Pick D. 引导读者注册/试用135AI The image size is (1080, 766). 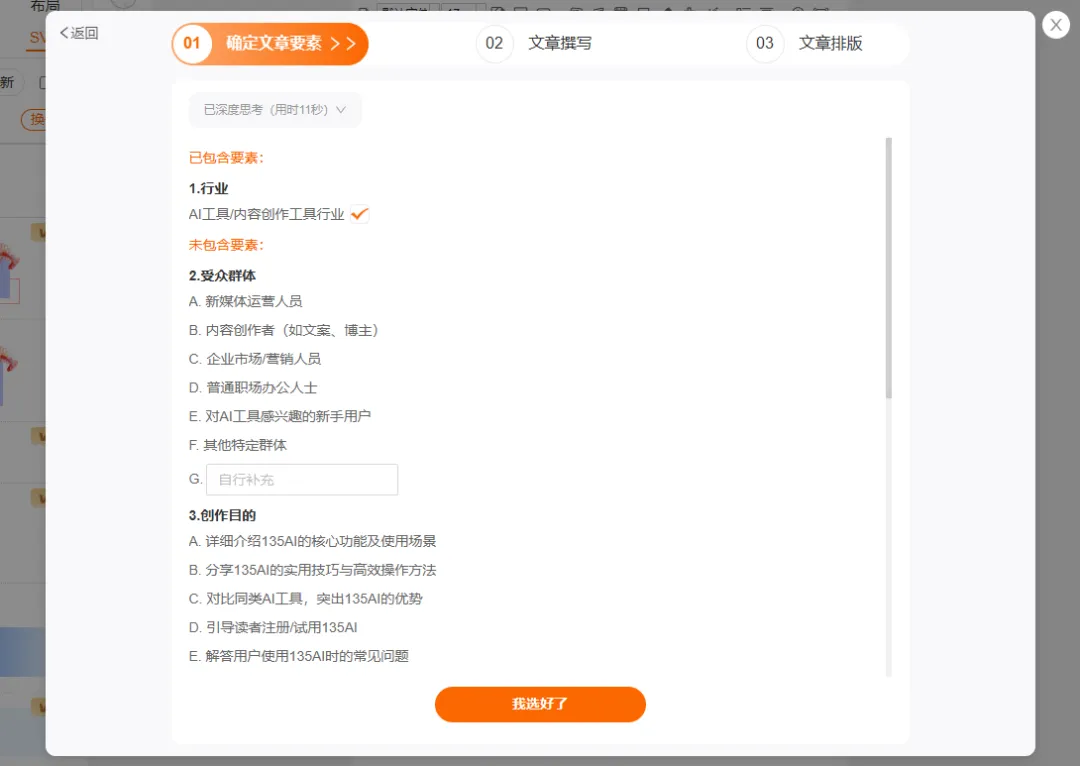point(273,628)
